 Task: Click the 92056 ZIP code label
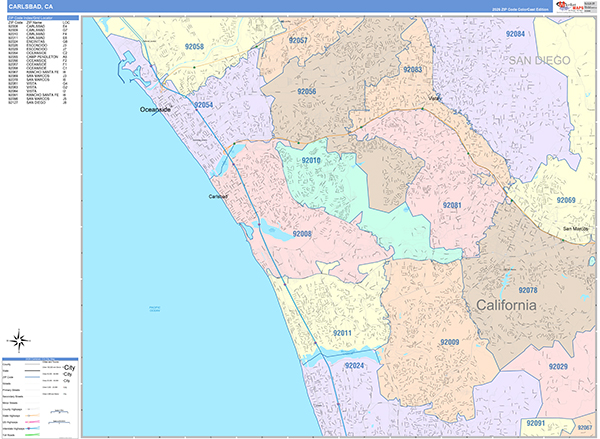[x=306, y=92]
